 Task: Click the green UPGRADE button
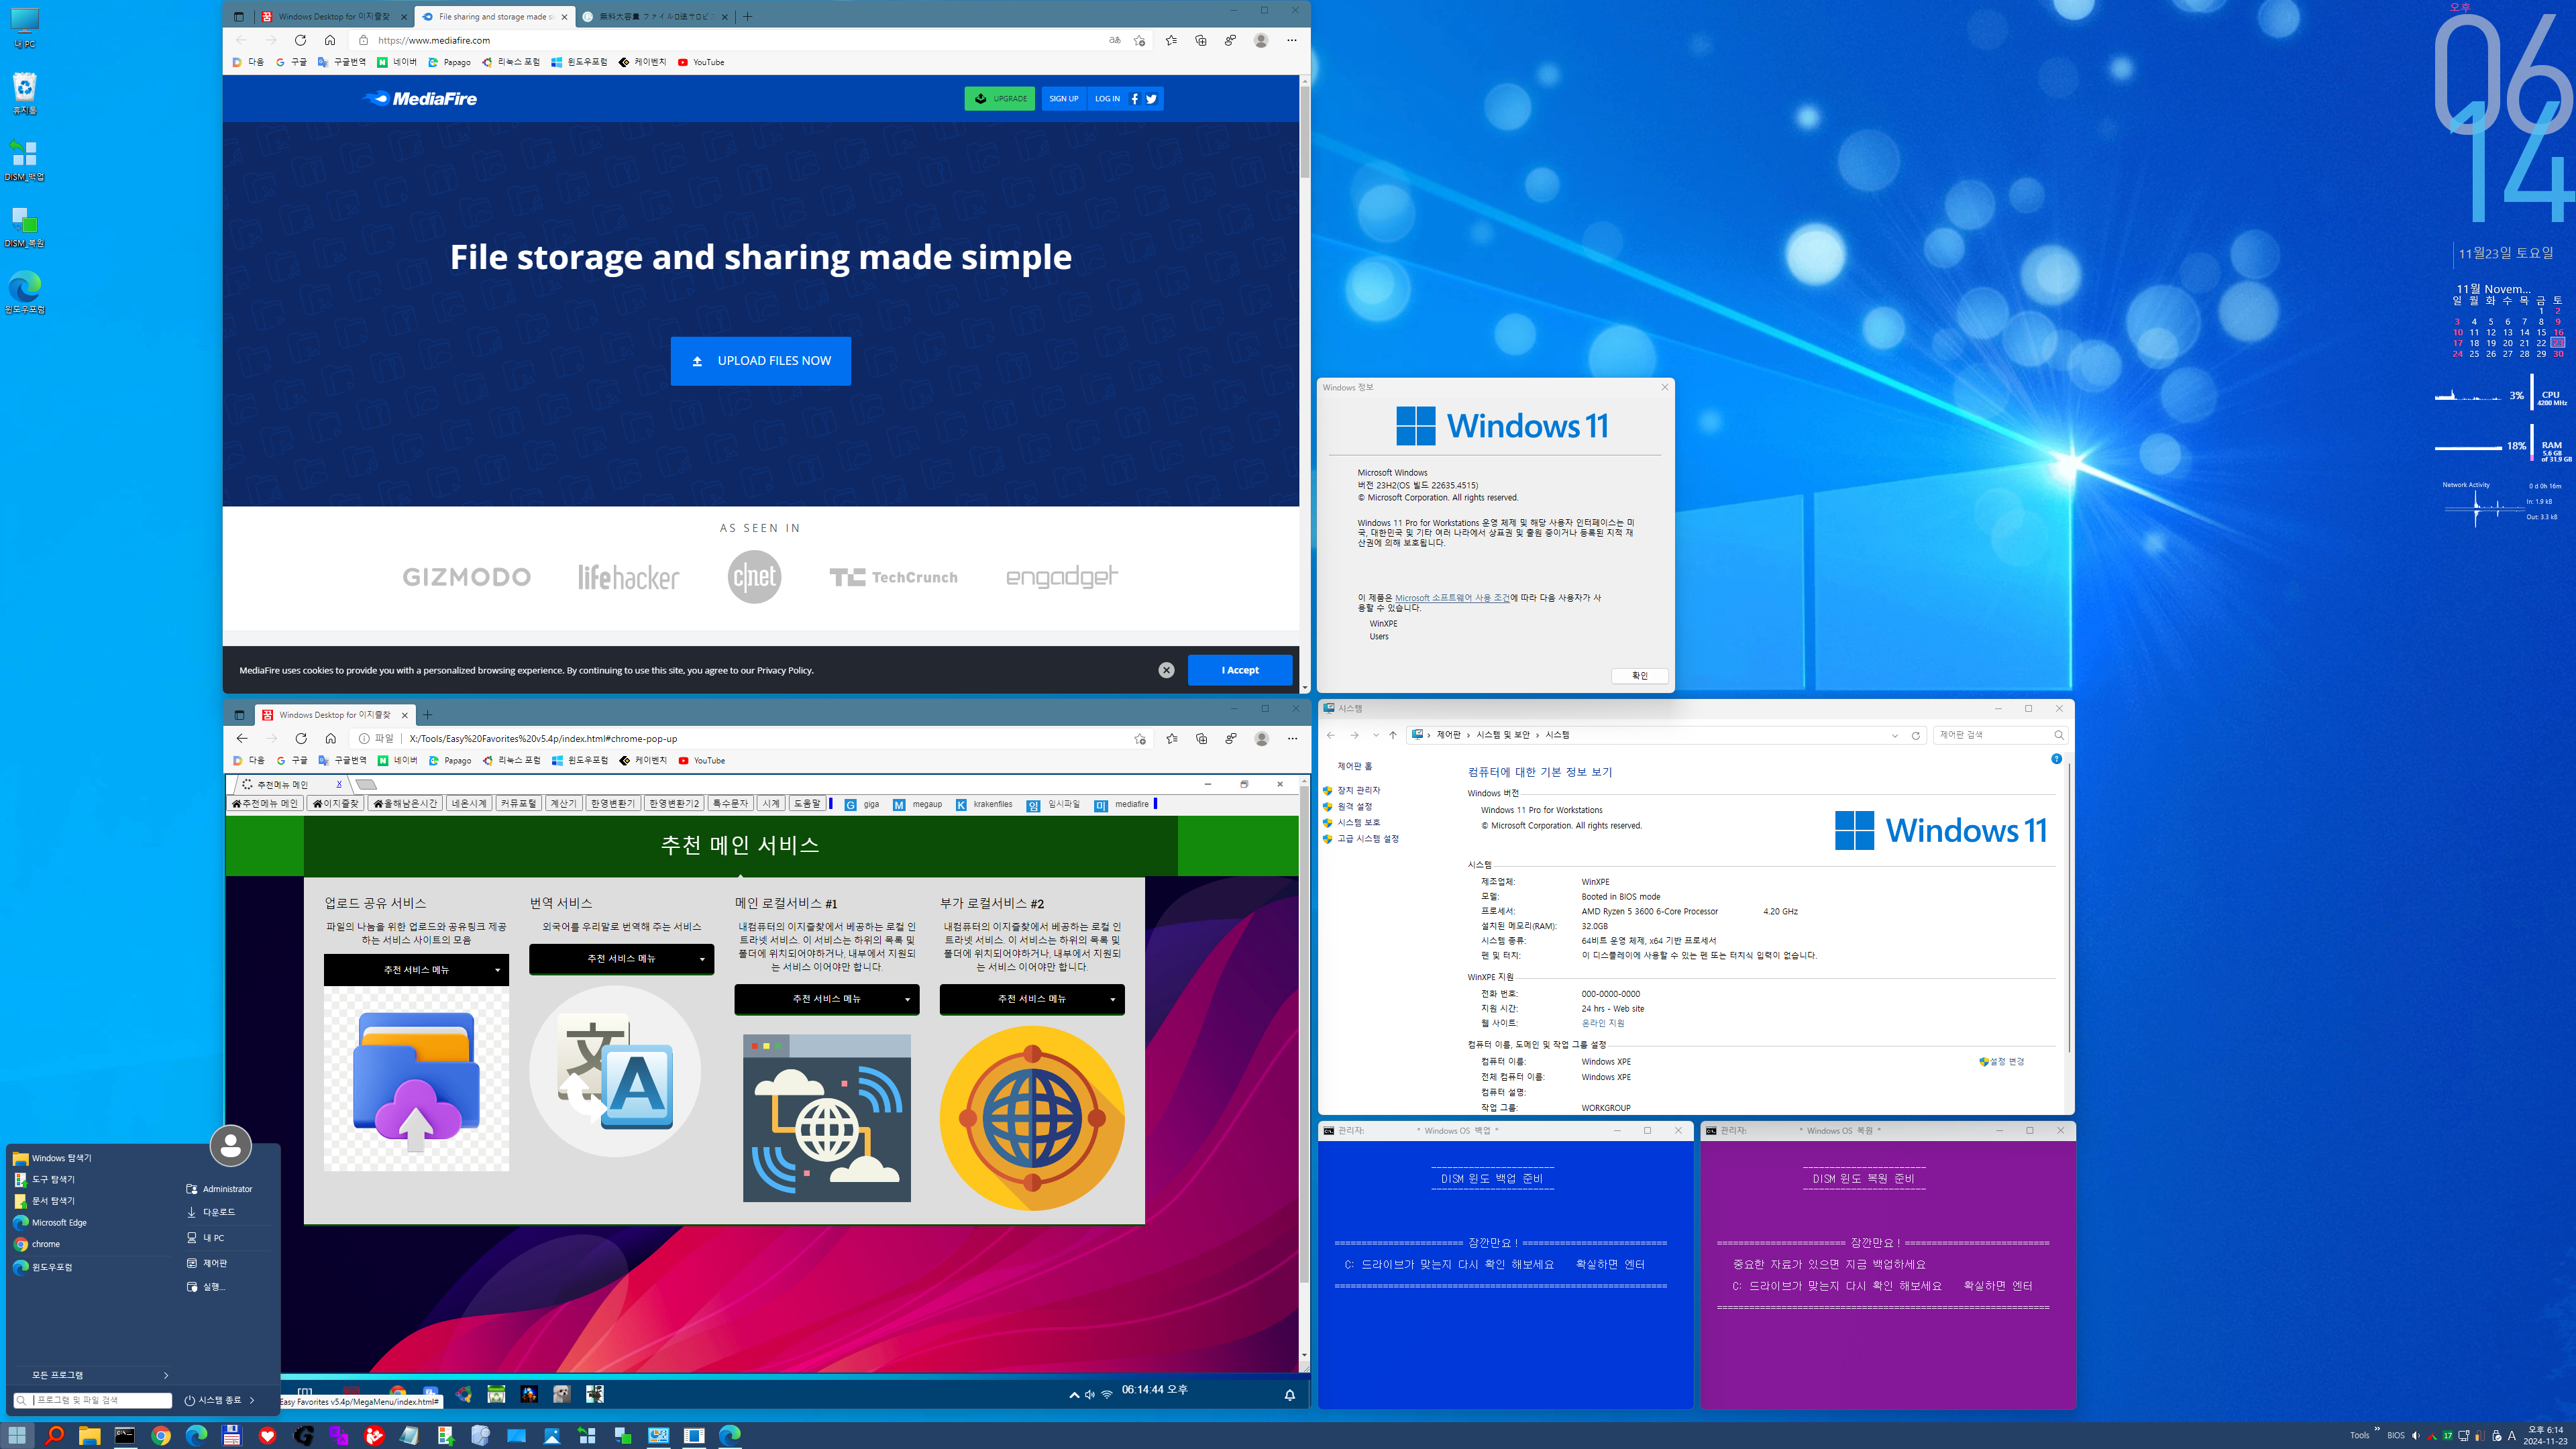pyautogui.click(x=999, y=99)
